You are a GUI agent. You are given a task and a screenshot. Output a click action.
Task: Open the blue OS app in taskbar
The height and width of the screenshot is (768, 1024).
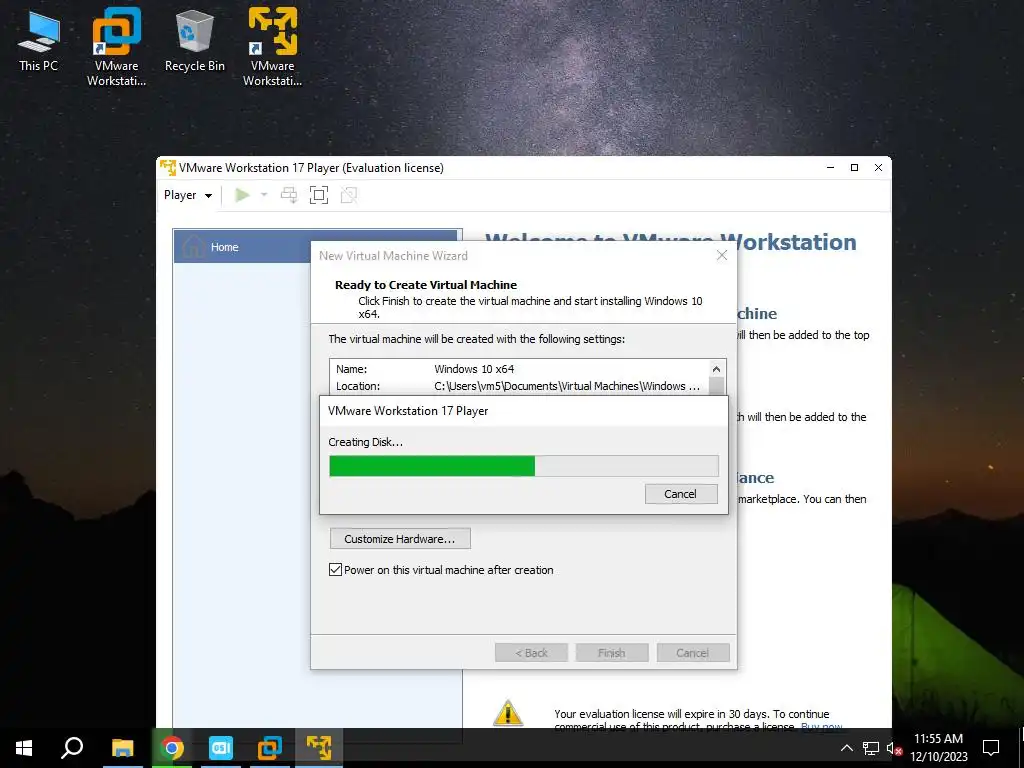(221, 748)
